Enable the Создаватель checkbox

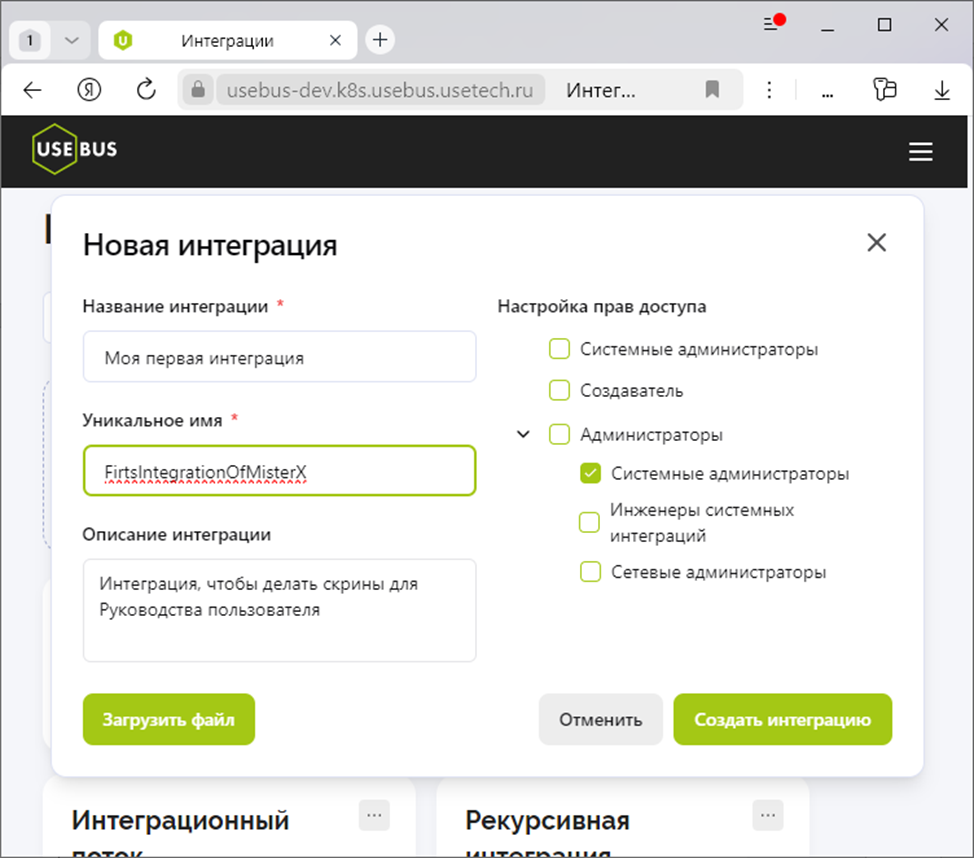point(559,391)
